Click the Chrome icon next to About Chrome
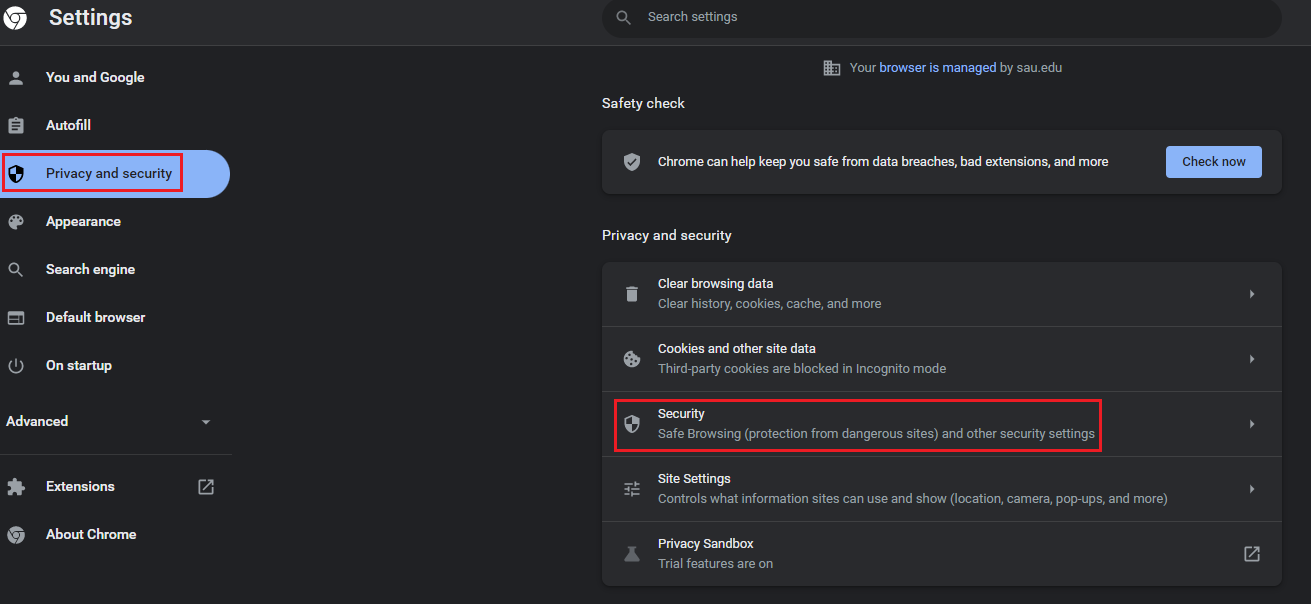This screenshot has width=1311, height=604. (16, 535)
